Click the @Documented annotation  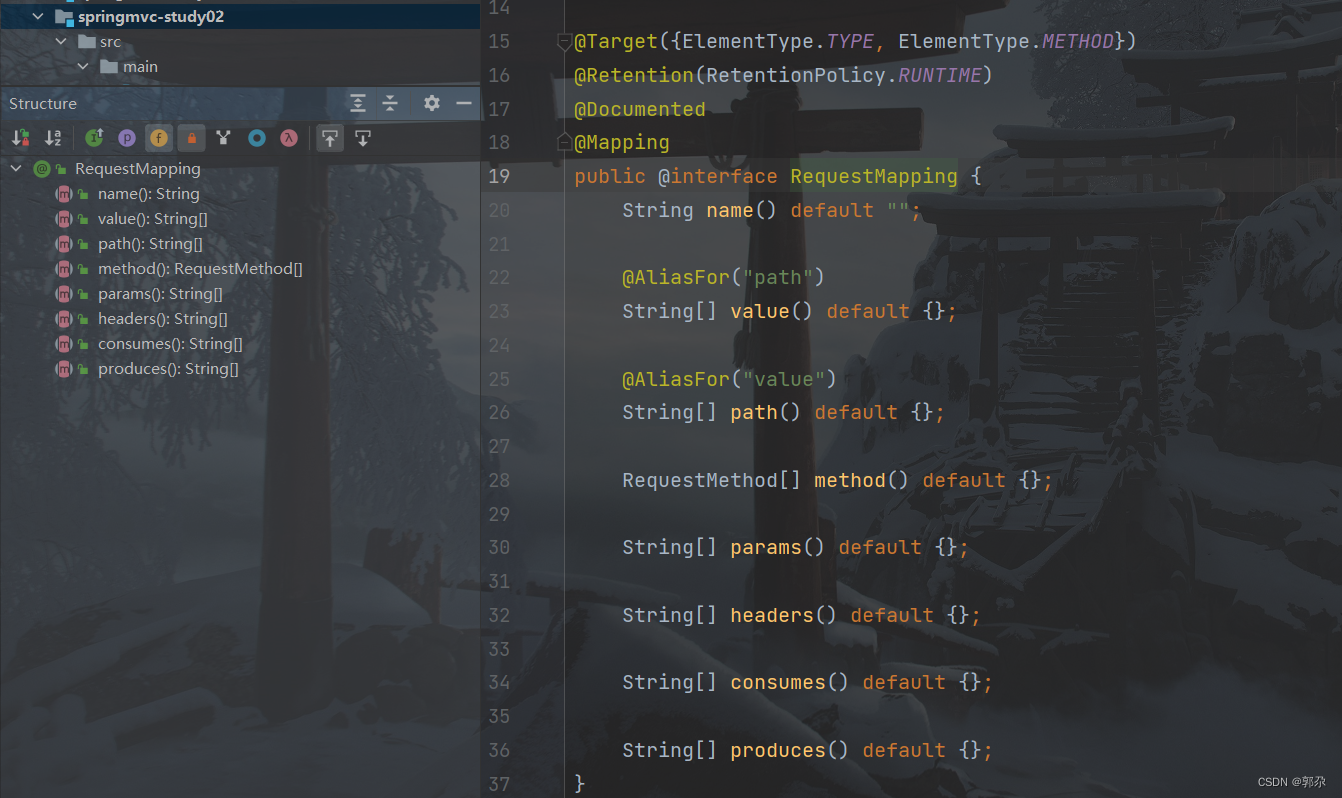click(640, 109)
